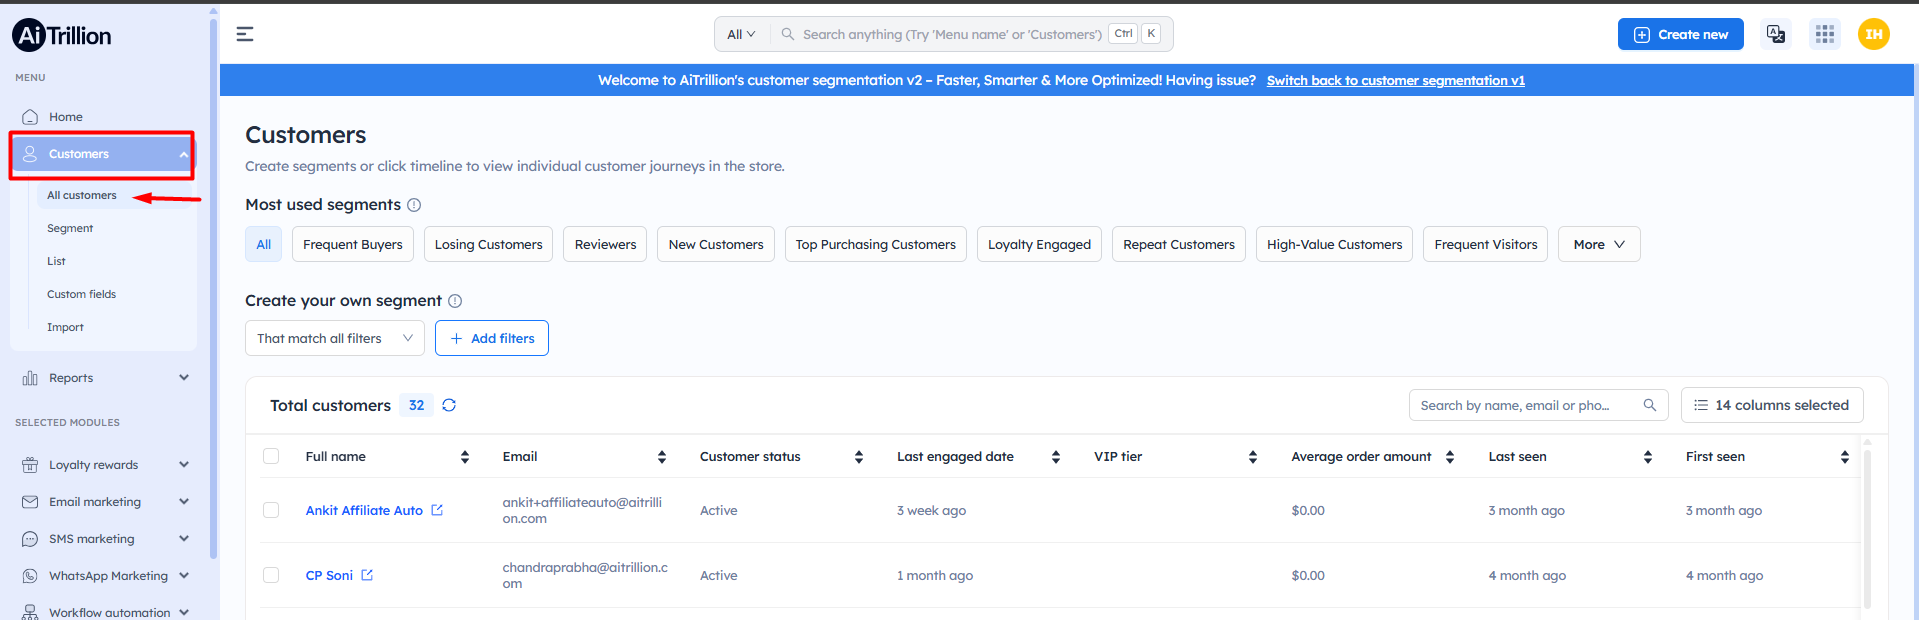Screen dimensions: 1919x620
Task: Sort by Customer status column
Action: (x=859, y=457)
